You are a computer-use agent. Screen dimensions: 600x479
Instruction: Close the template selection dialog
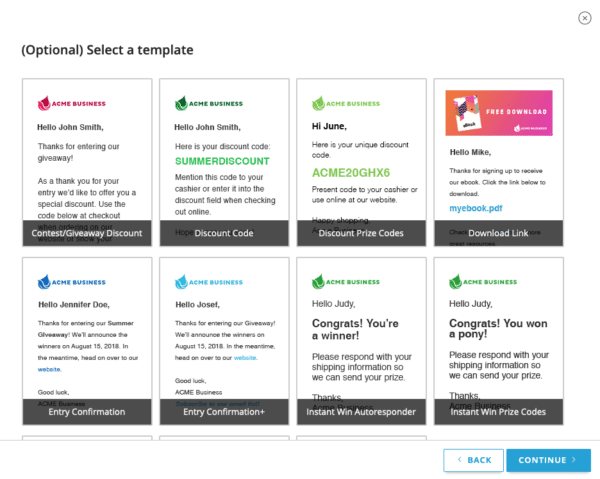[585, 17]
